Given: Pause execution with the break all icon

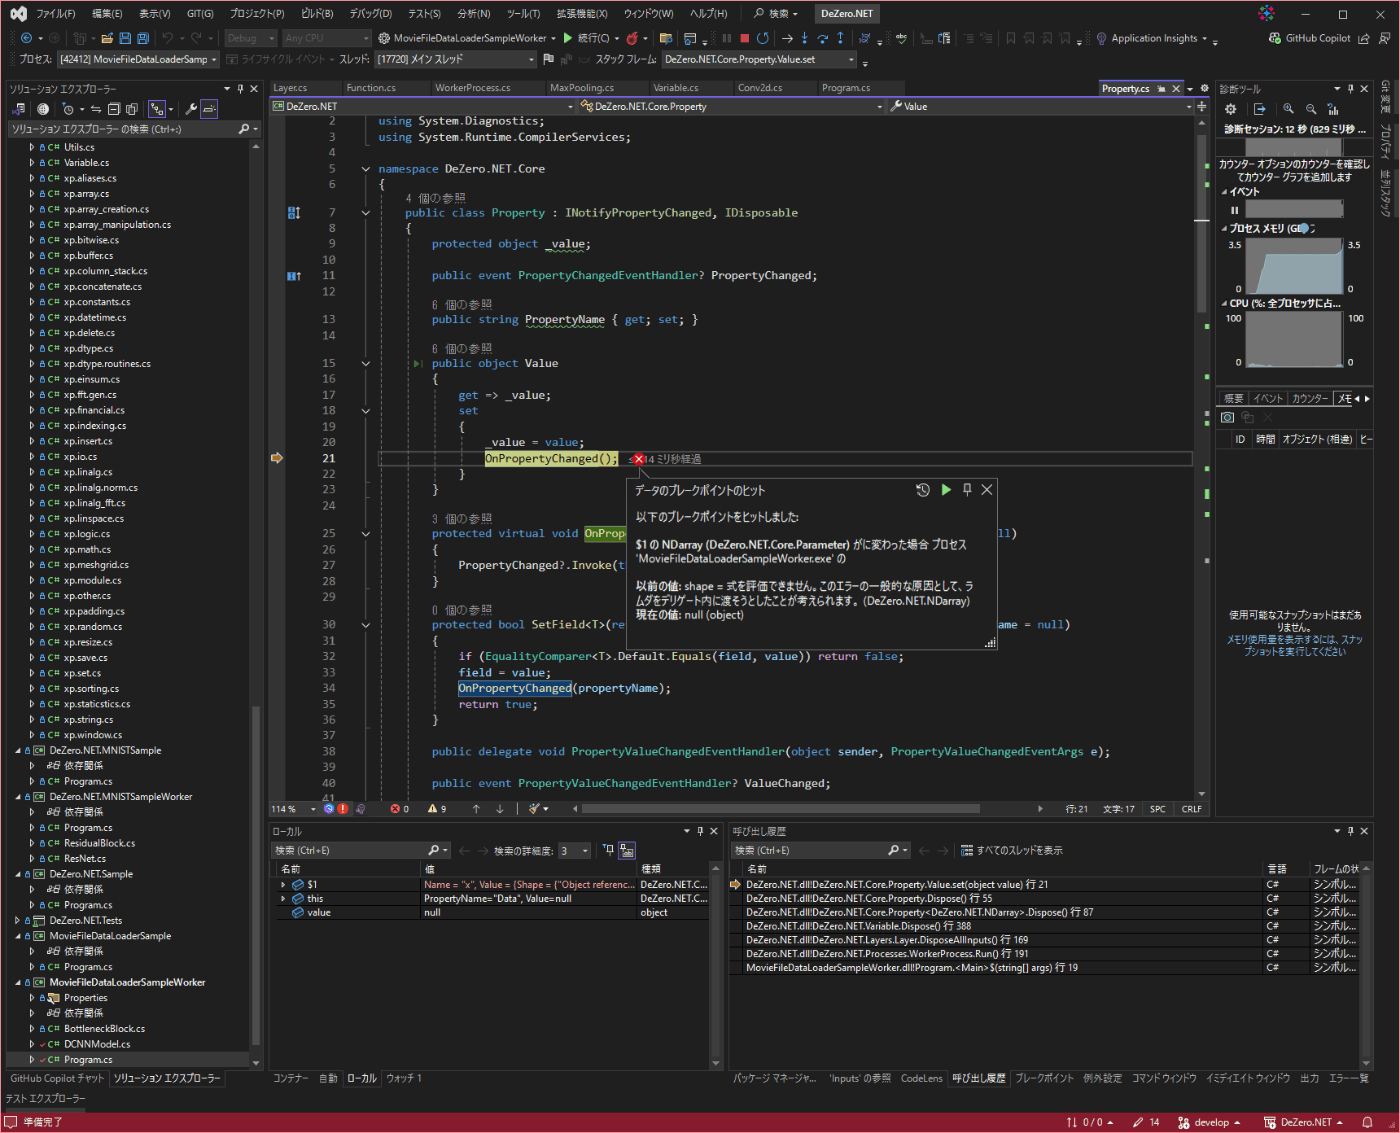Looking at the screenshot, I should coord(727,38).
